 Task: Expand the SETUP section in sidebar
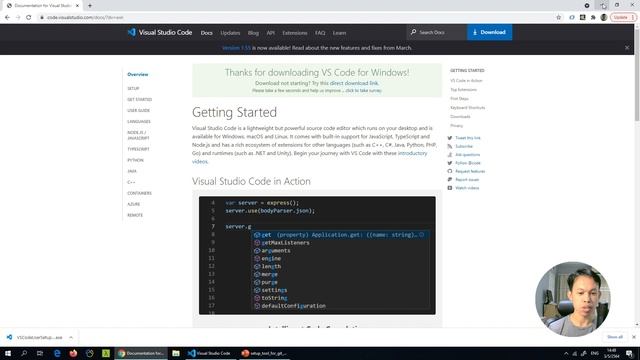tap(133, 88)
